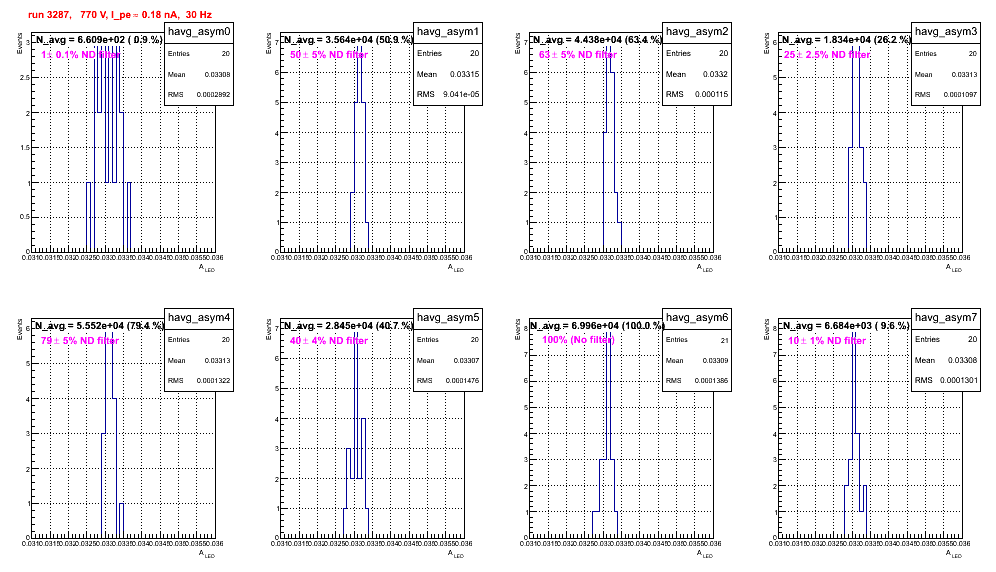This screenshot has height=572, width=996.
Task: Click the magenta 10± 1% ND filter label
Action: pyautogui.click(x=827, y=341)
